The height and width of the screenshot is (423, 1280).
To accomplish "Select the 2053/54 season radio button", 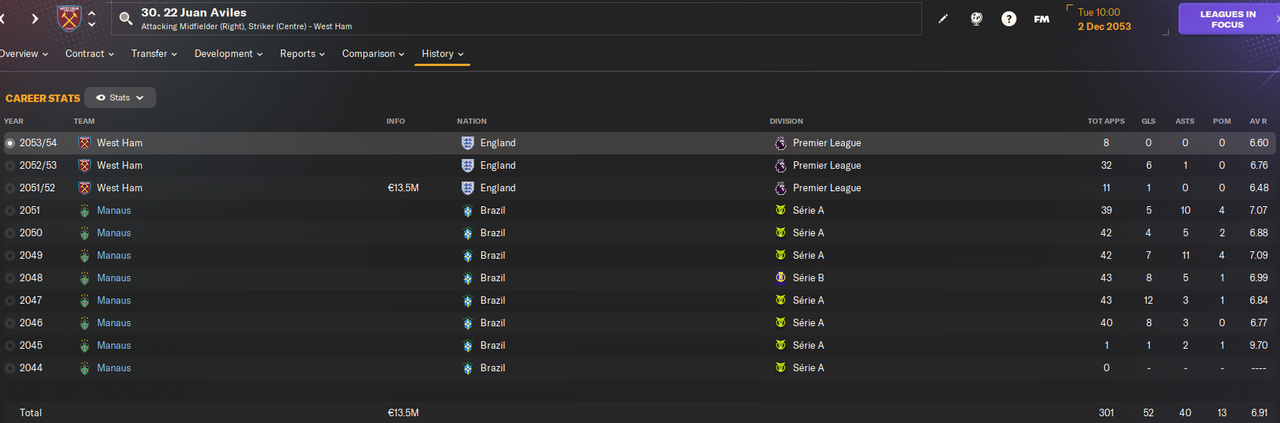I will pos(10,143).
